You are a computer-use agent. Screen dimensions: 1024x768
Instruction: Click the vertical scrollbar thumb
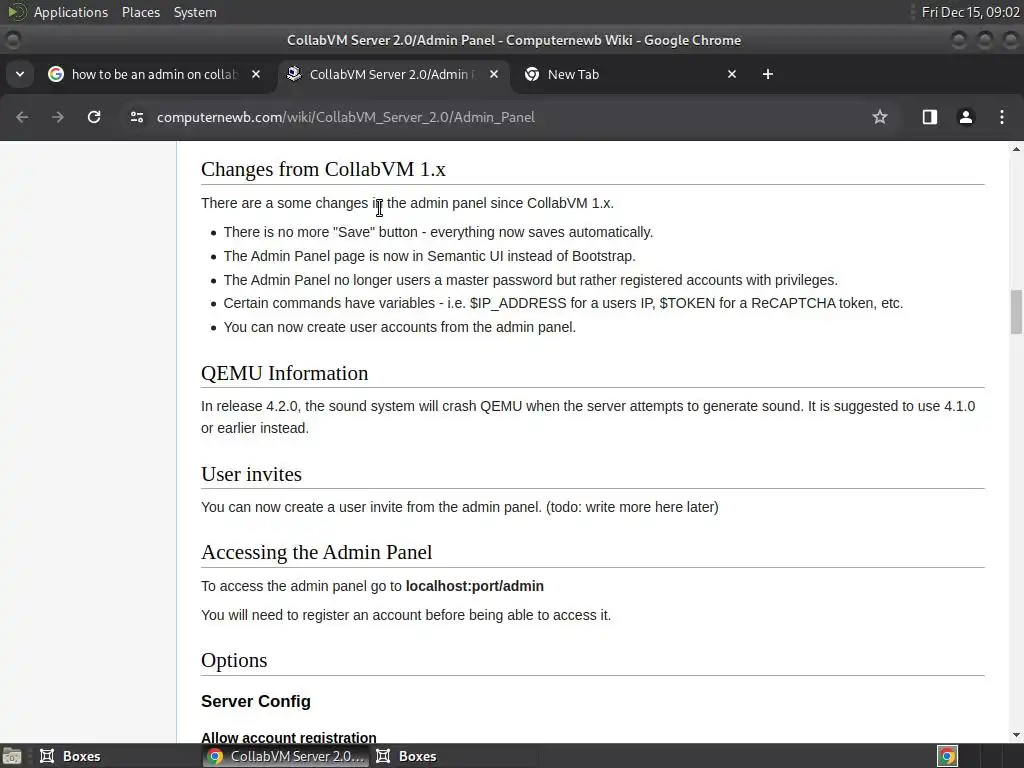[1016, 312]
